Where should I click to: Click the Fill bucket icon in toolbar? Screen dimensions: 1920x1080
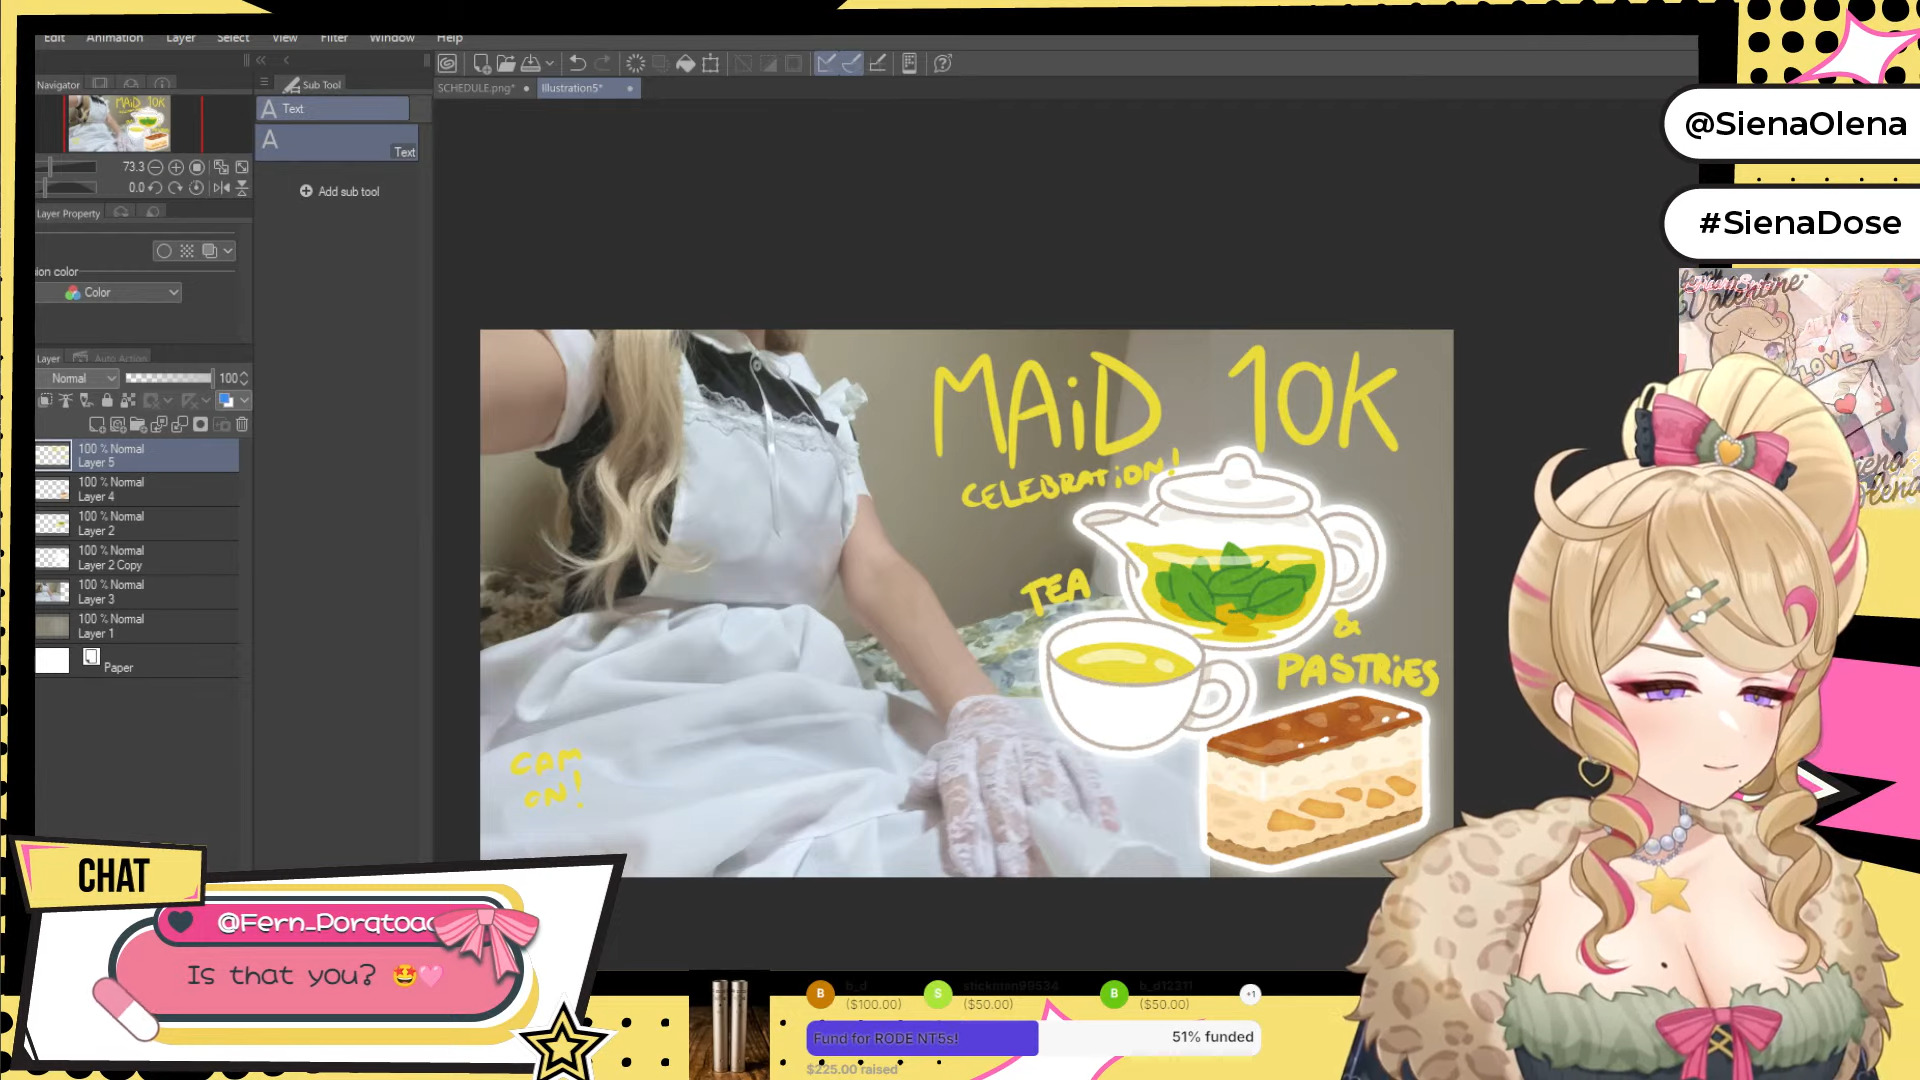685,64
